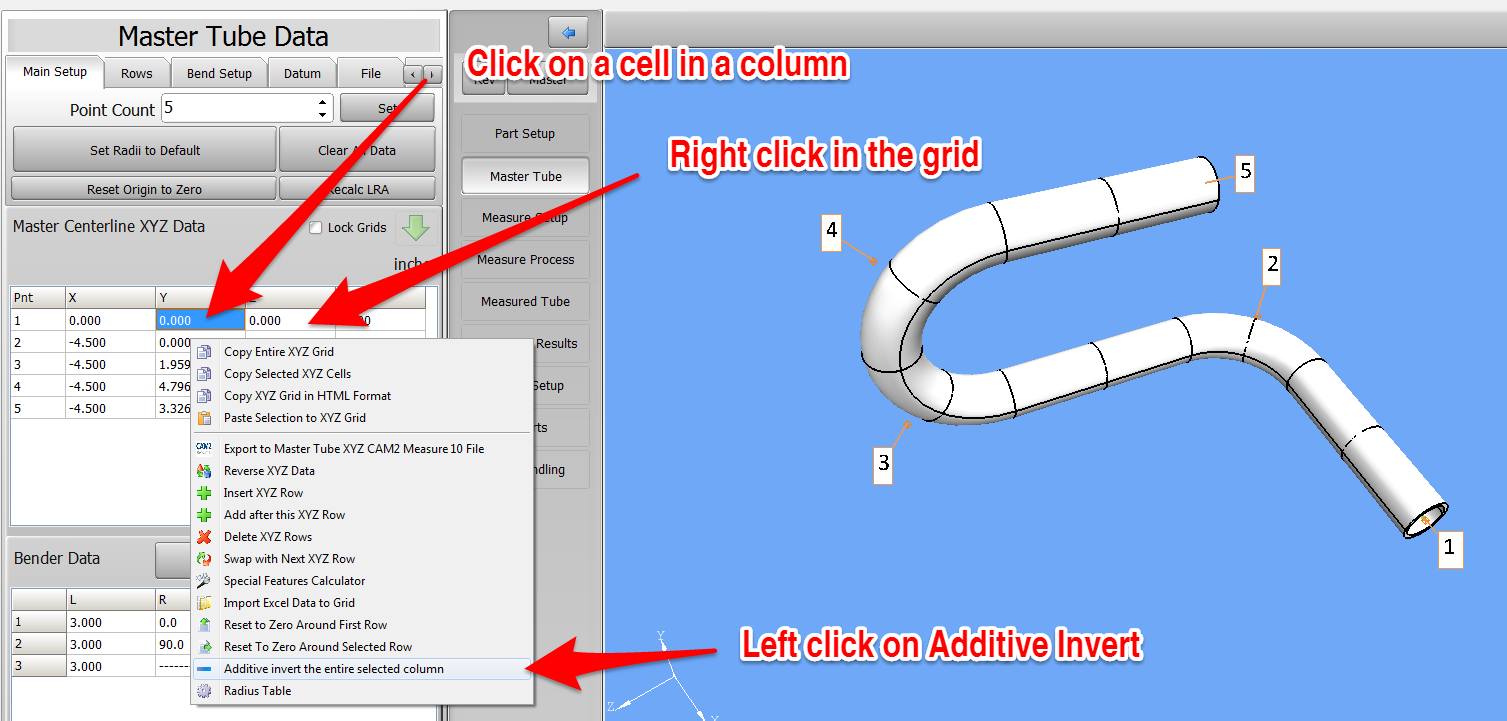Enable the Lock Grids checkbox
Image resolution: width=1507 pixels, height=721 pixels.
[x=316, y=228]
